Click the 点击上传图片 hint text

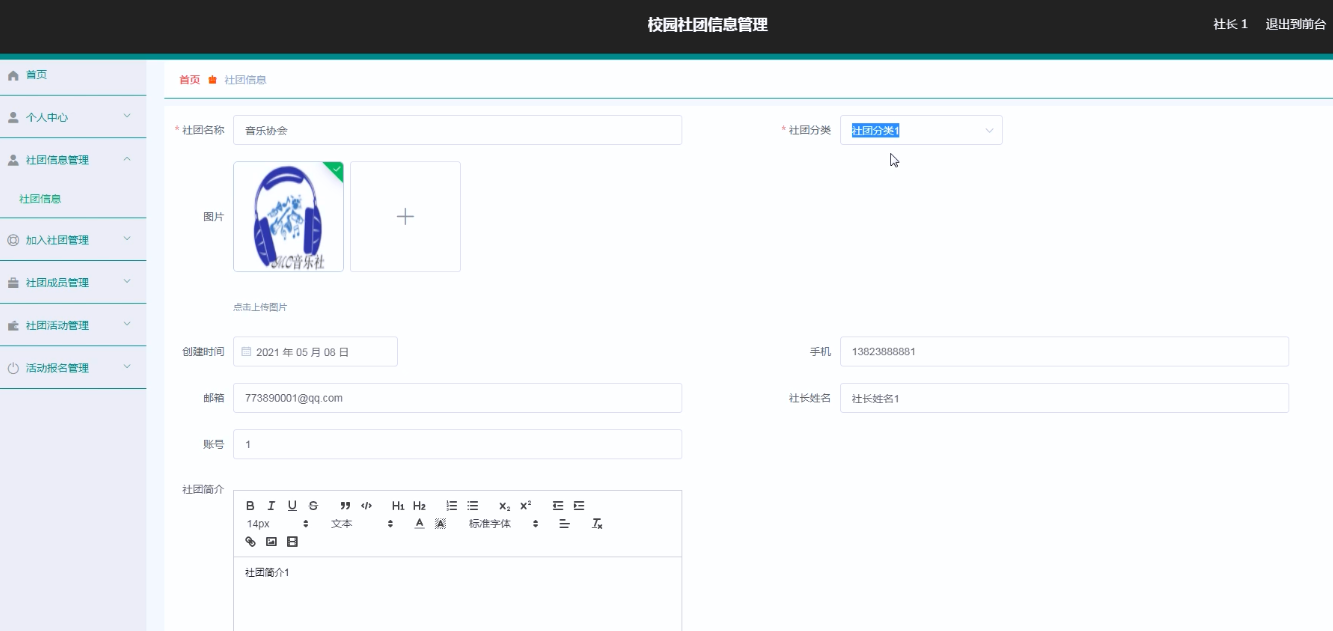pyautogui.click(x=260, y=307)
